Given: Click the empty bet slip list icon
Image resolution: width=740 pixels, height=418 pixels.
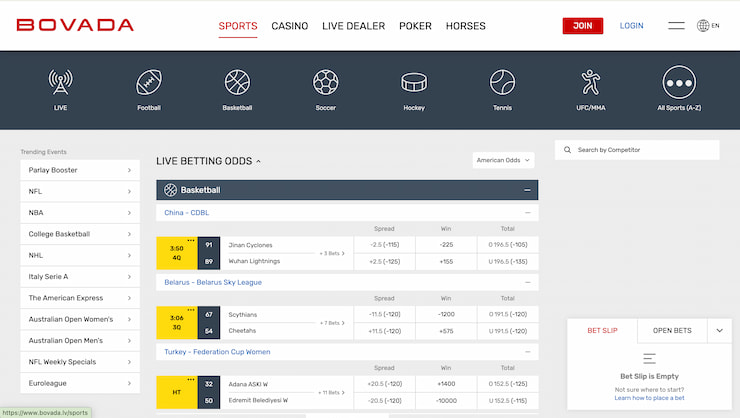Looking at the screenshot, I should pos(649,359).
